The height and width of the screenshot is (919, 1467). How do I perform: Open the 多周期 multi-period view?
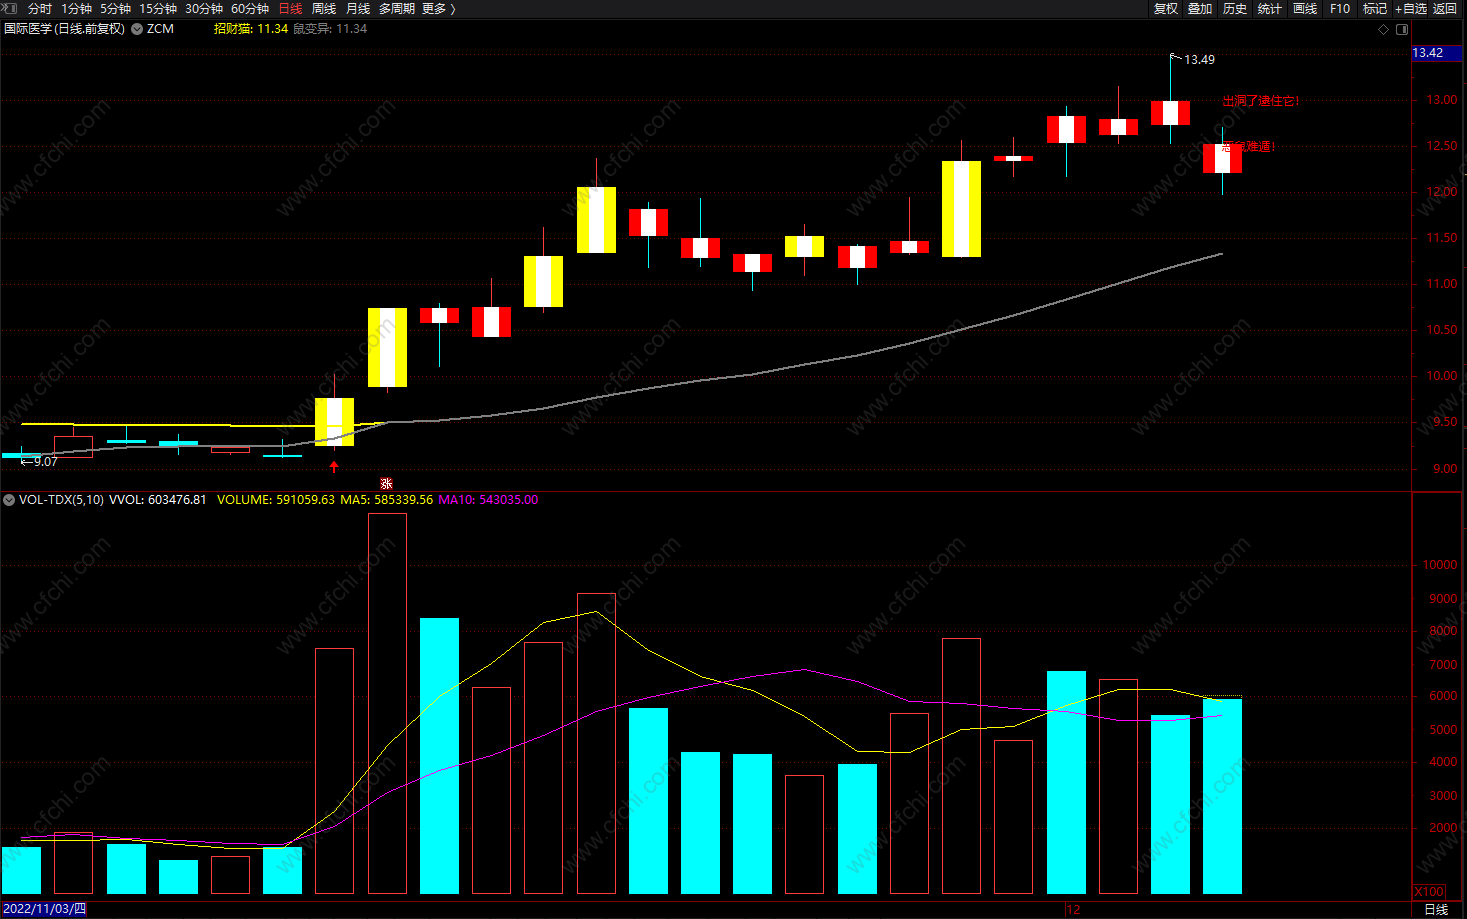click(396, 9)
